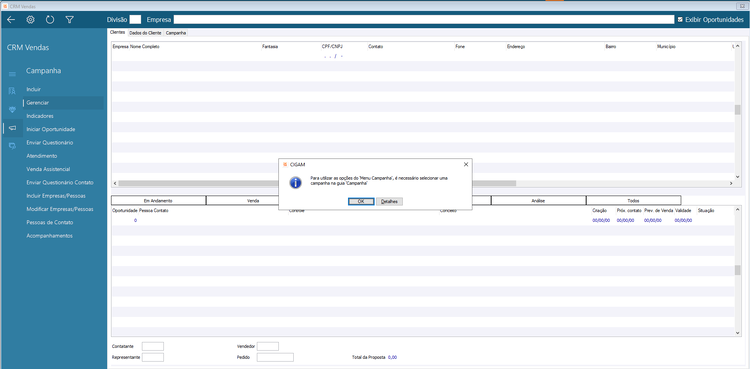Click the Em Andamento filter button
Viewport: 750px width, 369px height.
click(158, 201)
